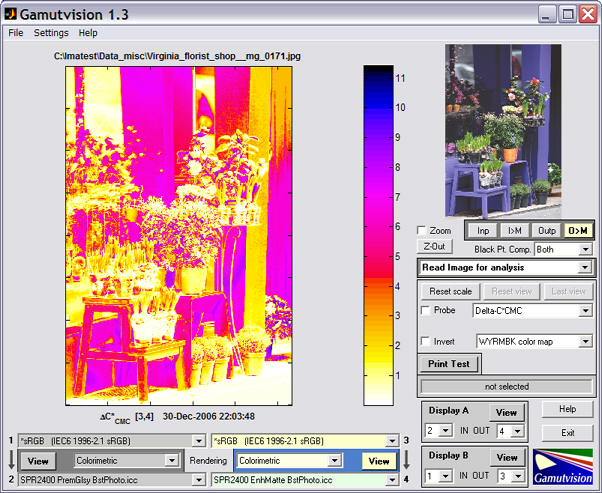Select the O>M view toggle
The height and width of the screenshot is (493, 602).
(x=578, y=230)
